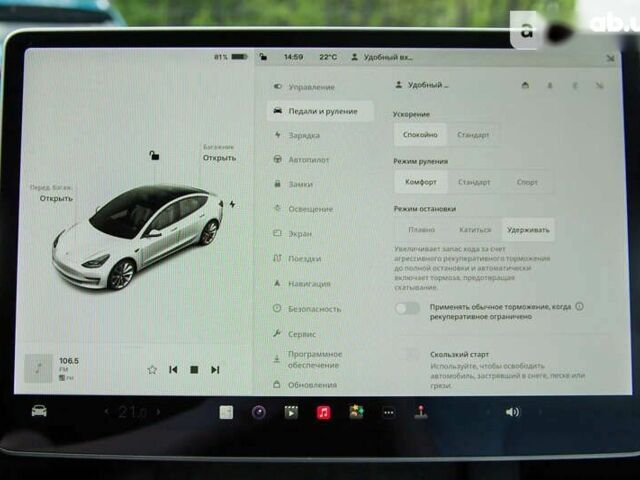This screenshot has width=640, height=480.
Task: Open the music app in dock
Action: (x=323, y=412)
